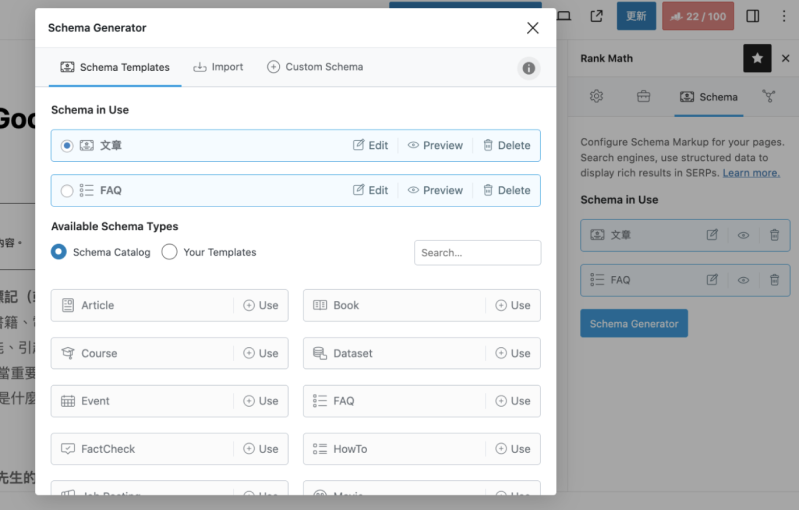Viewport: 799px width, 510px height.
Task: Delete FAQ schema in sidebar trash icon
Action: pyautogui.click(x=775, y=280)
